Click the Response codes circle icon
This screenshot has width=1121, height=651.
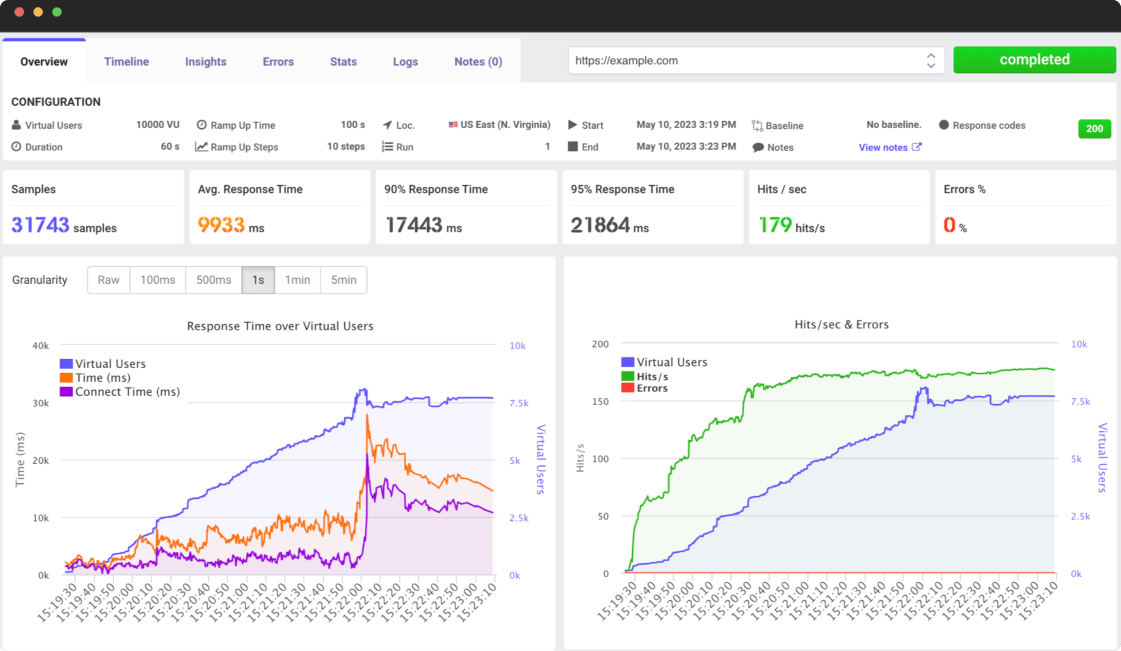click(944, 124)
